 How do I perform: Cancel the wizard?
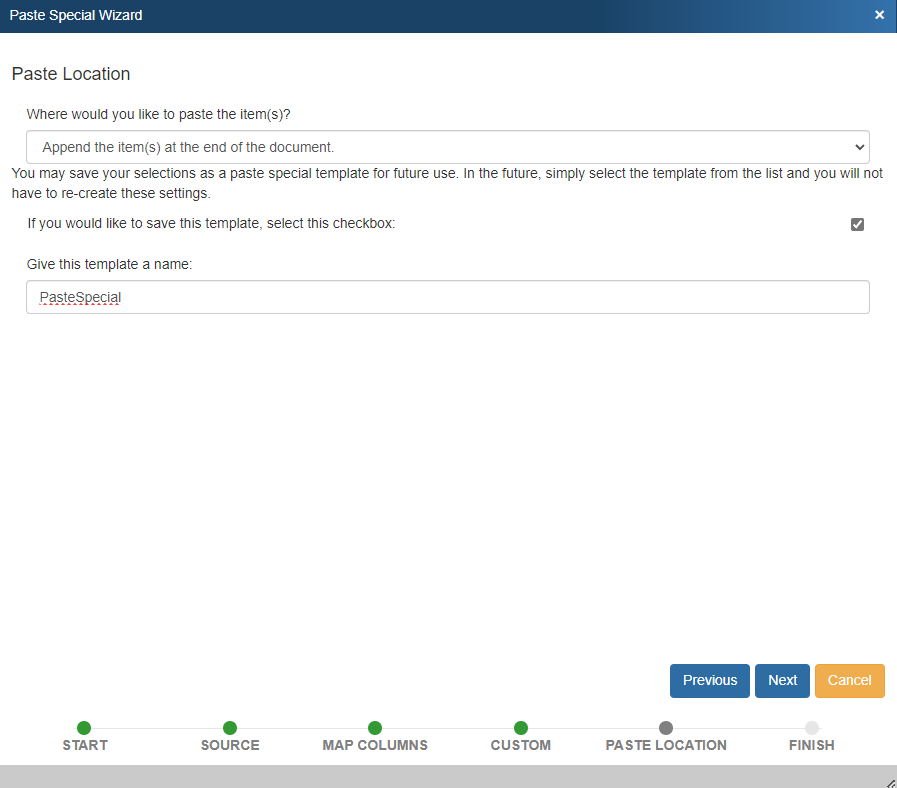tap(849, 680)
